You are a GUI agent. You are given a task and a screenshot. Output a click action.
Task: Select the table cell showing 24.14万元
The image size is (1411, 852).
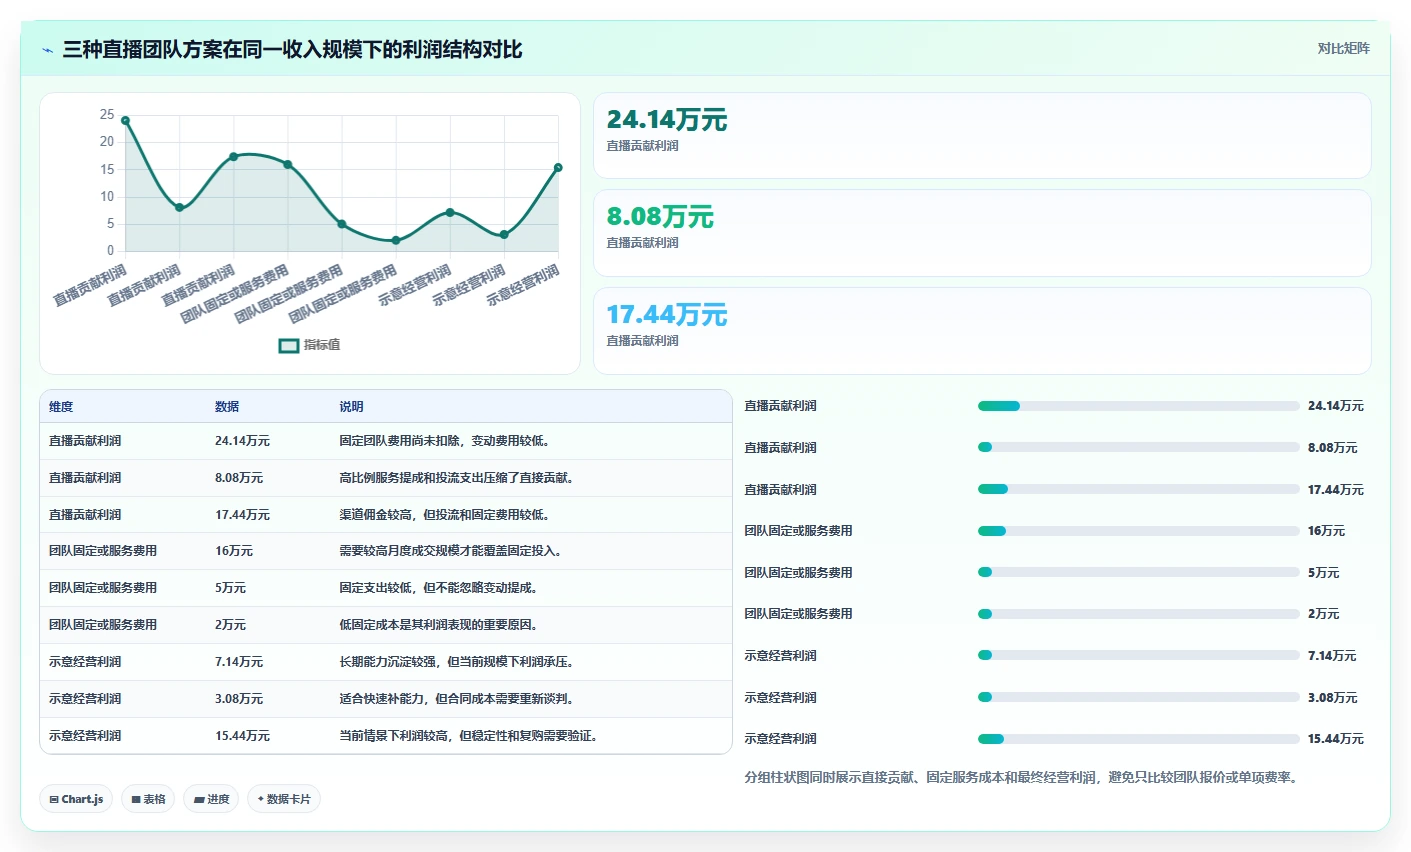(242, 441)
